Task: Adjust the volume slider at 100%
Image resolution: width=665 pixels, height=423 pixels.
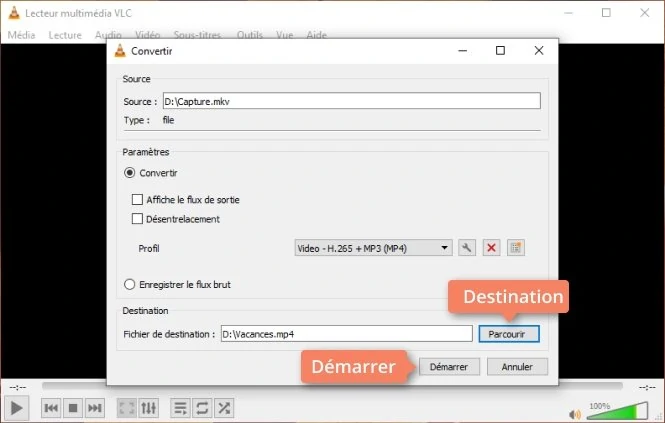Action: [618, 411]
